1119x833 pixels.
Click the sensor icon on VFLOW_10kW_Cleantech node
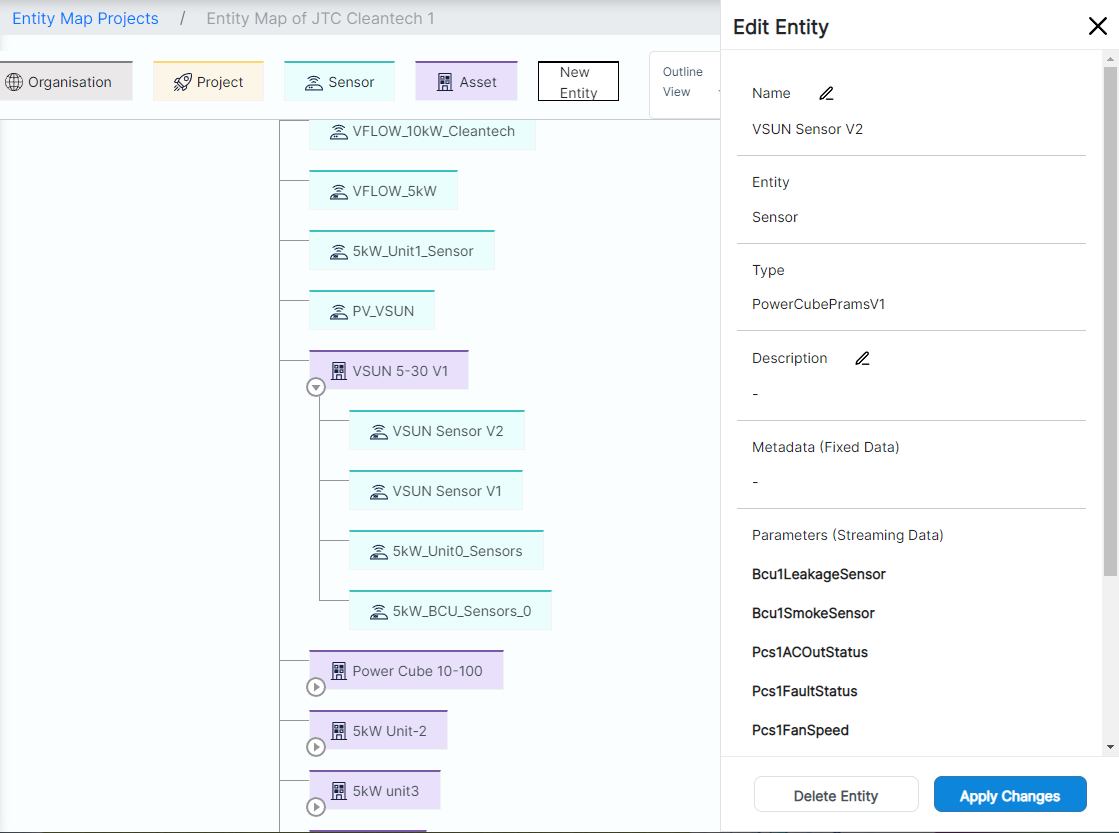click(338, 130)
